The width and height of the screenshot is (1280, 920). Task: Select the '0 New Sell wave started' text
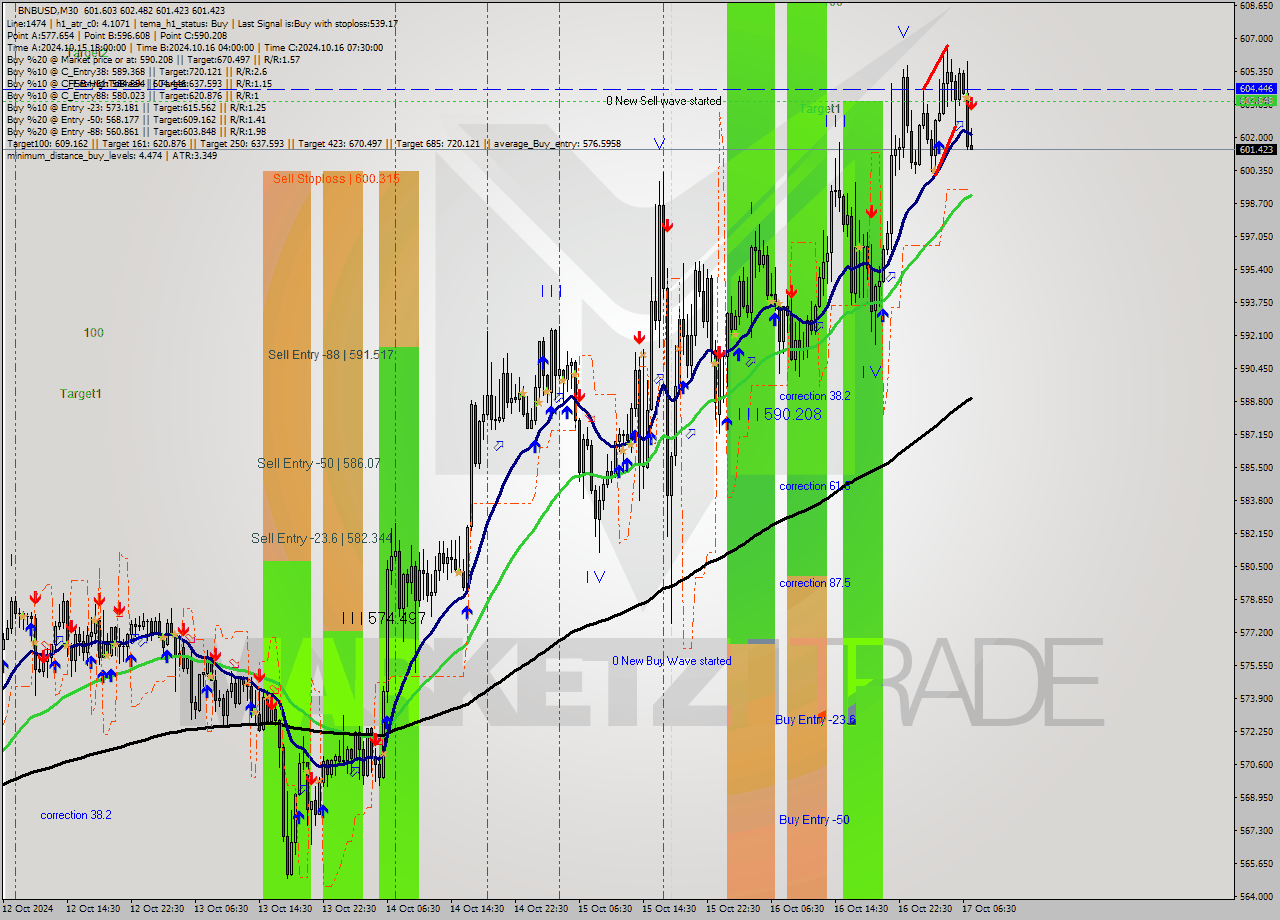click(x=663, y=101)
